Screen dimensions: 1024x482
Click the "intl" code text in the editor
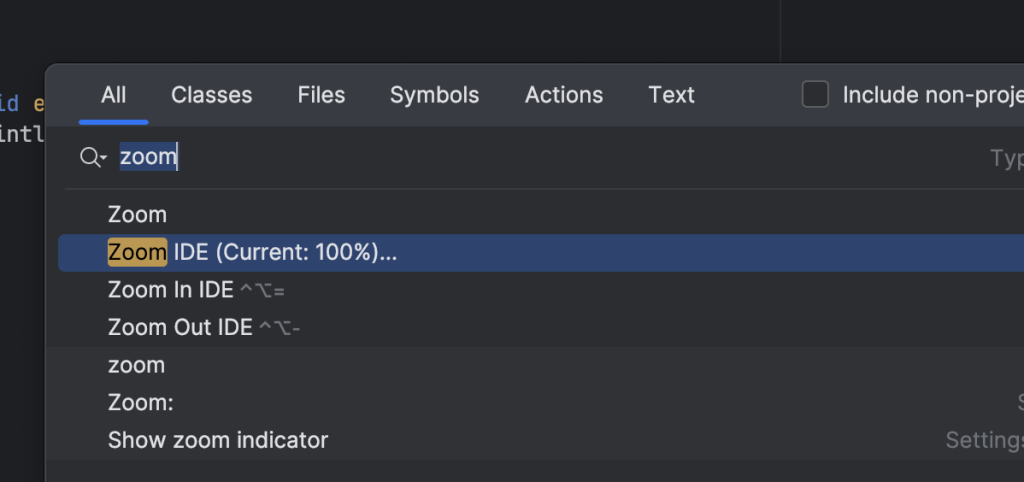20,134
